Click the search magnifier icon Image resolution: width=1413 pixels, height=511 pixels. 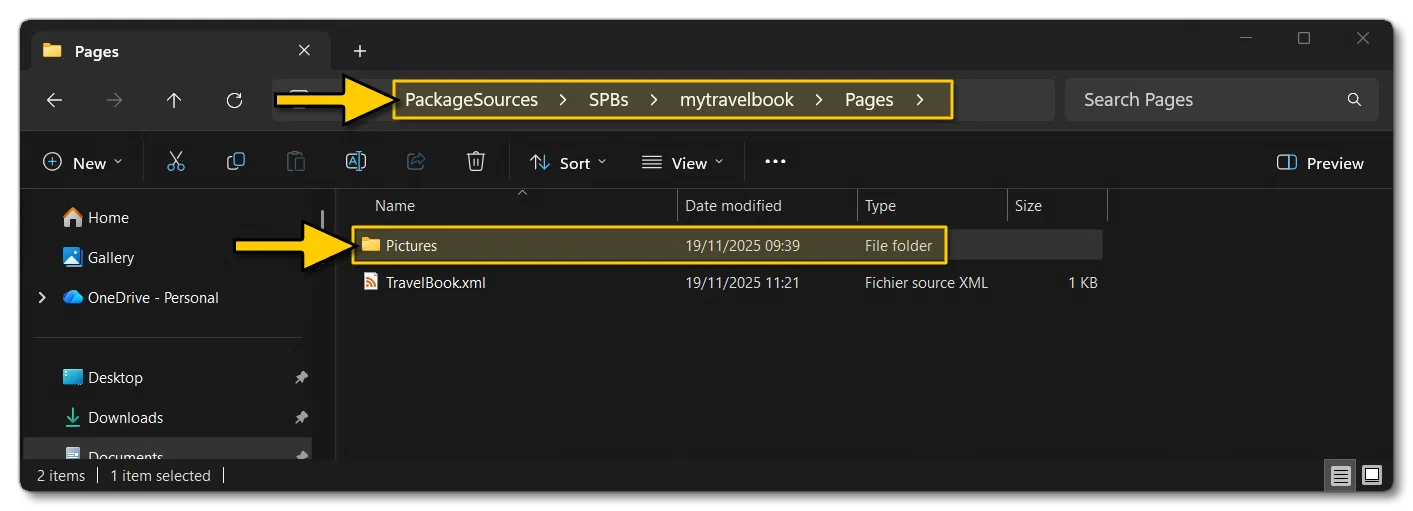click(x=1354, y=100)
